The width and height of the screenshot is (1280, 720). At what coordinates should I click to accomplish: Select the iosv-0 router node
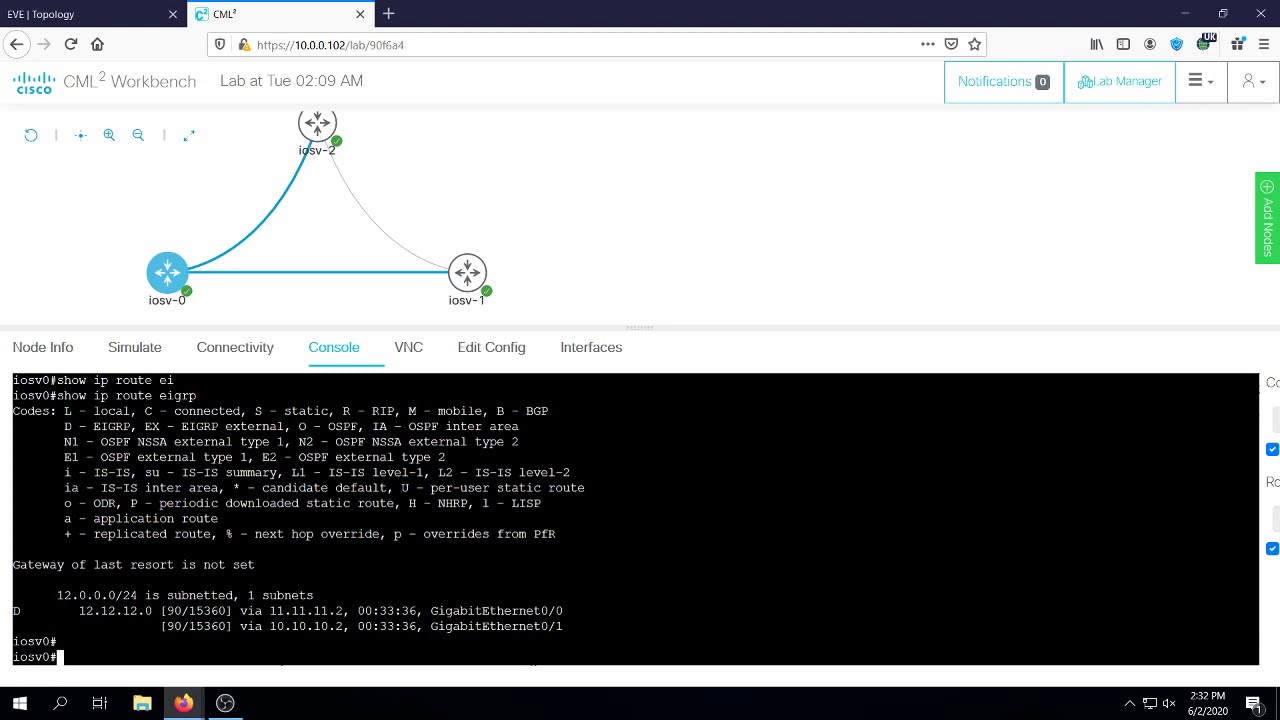pos(167,272)
